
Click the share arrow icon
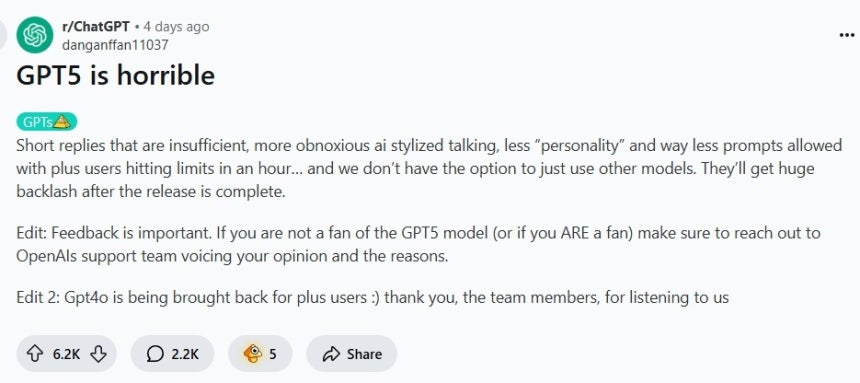point(331,354)
